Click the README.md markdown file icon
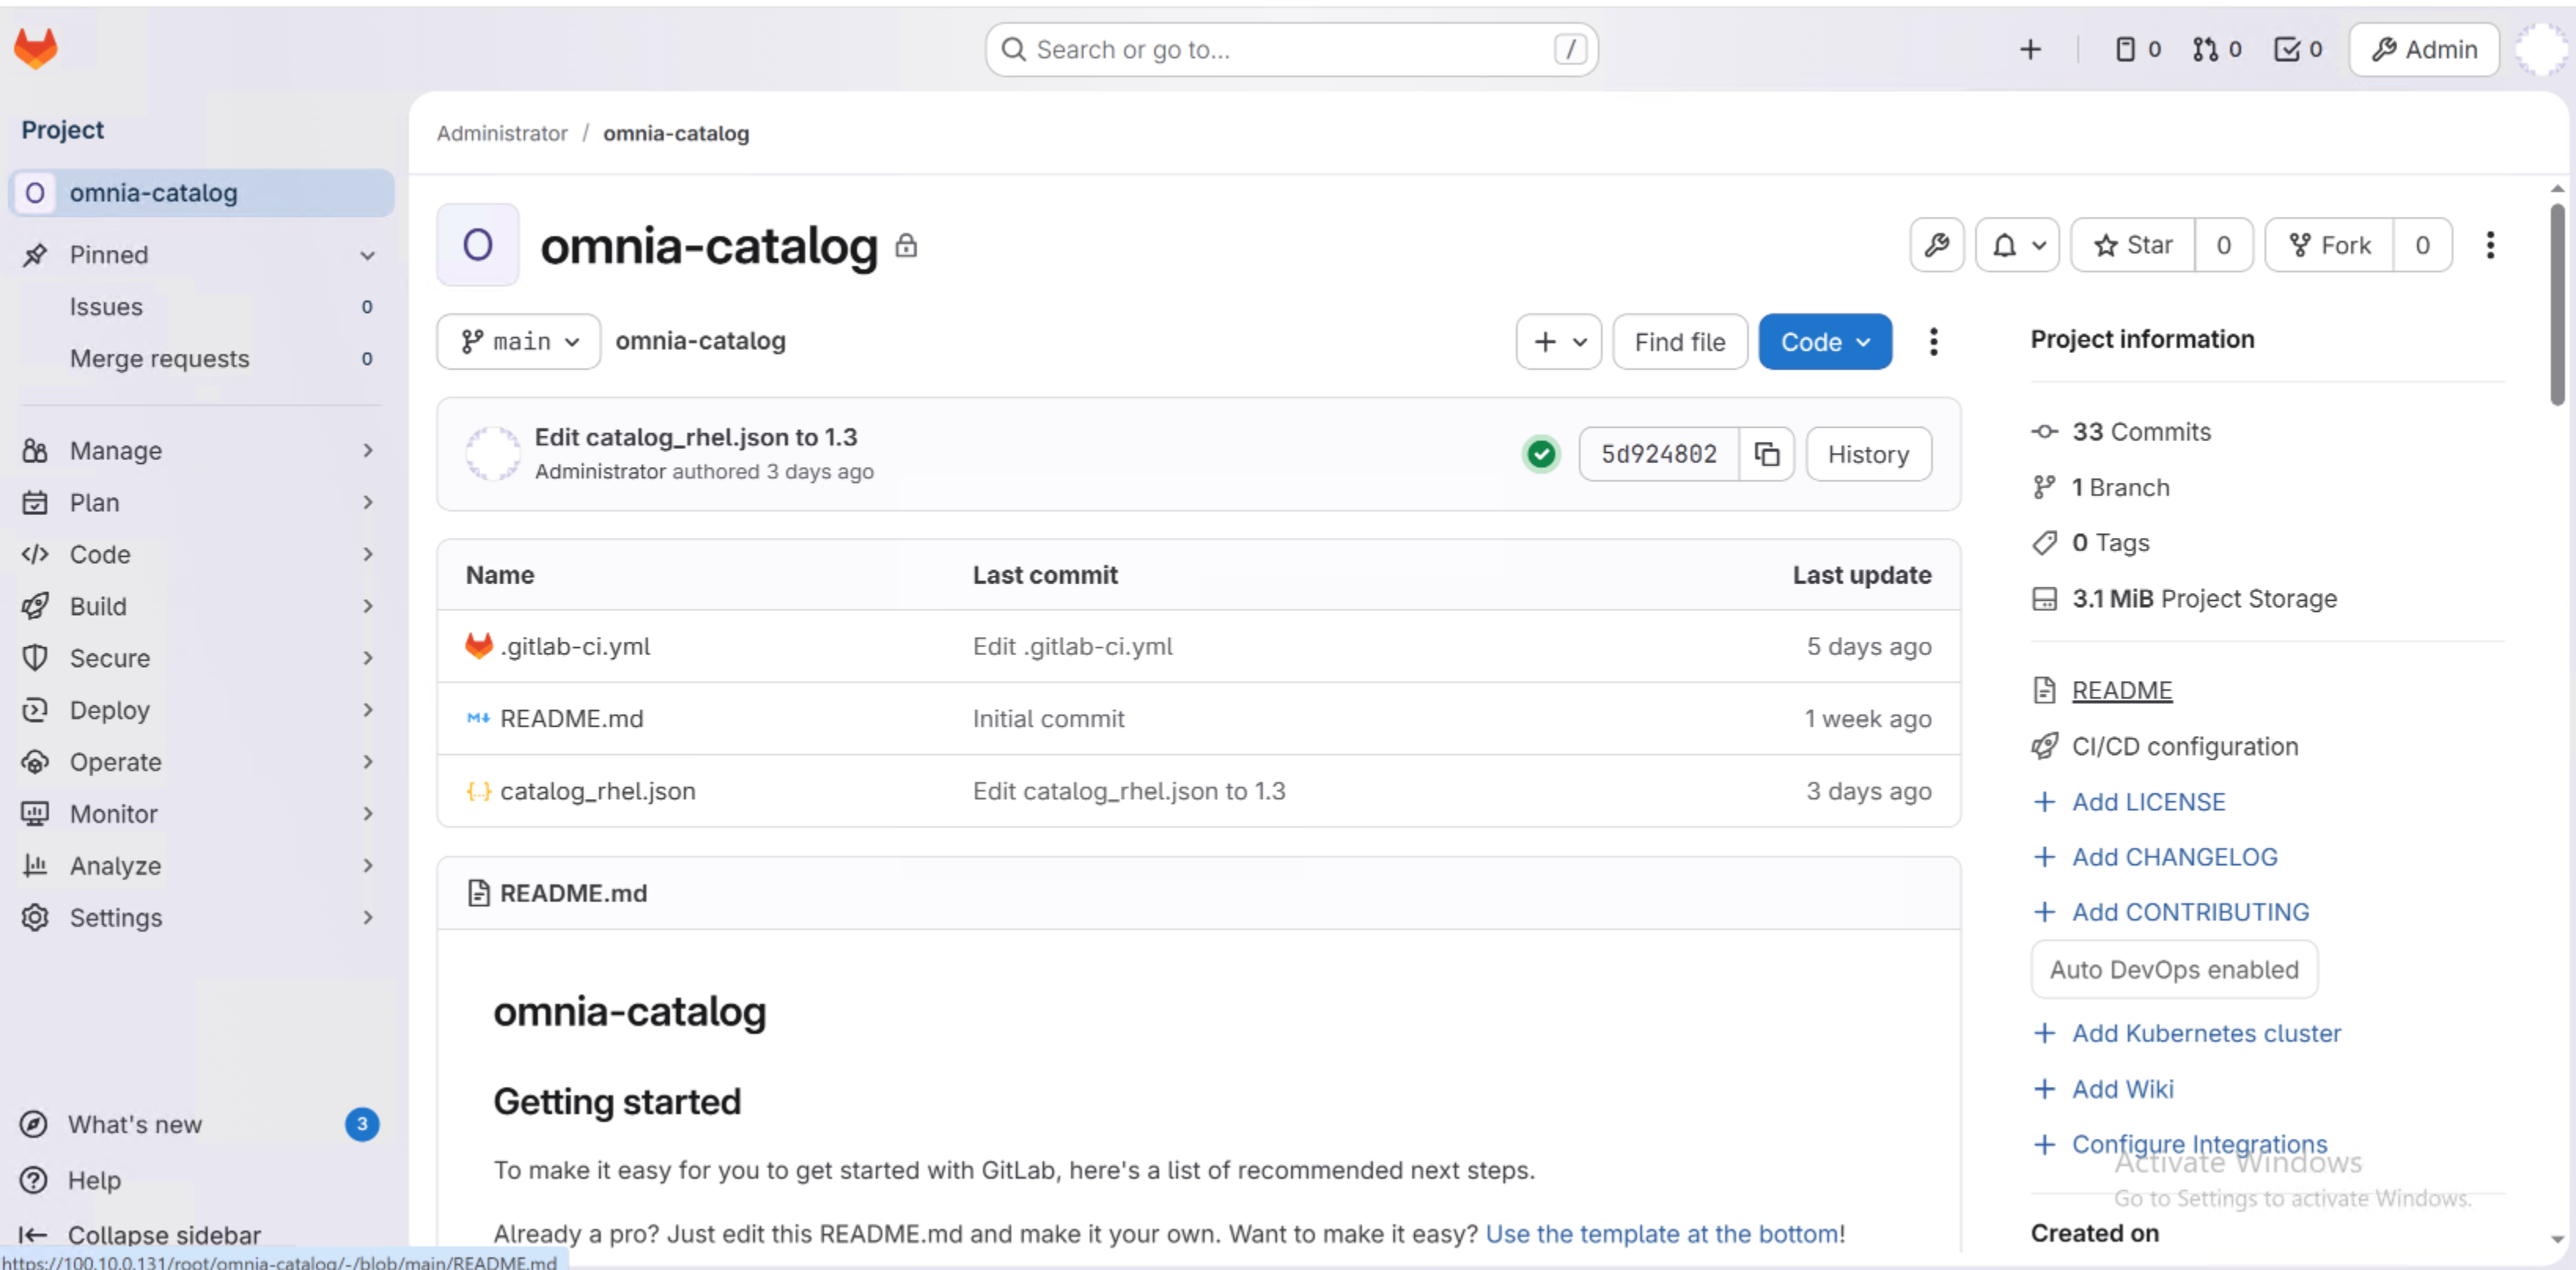 click(479, 718)
